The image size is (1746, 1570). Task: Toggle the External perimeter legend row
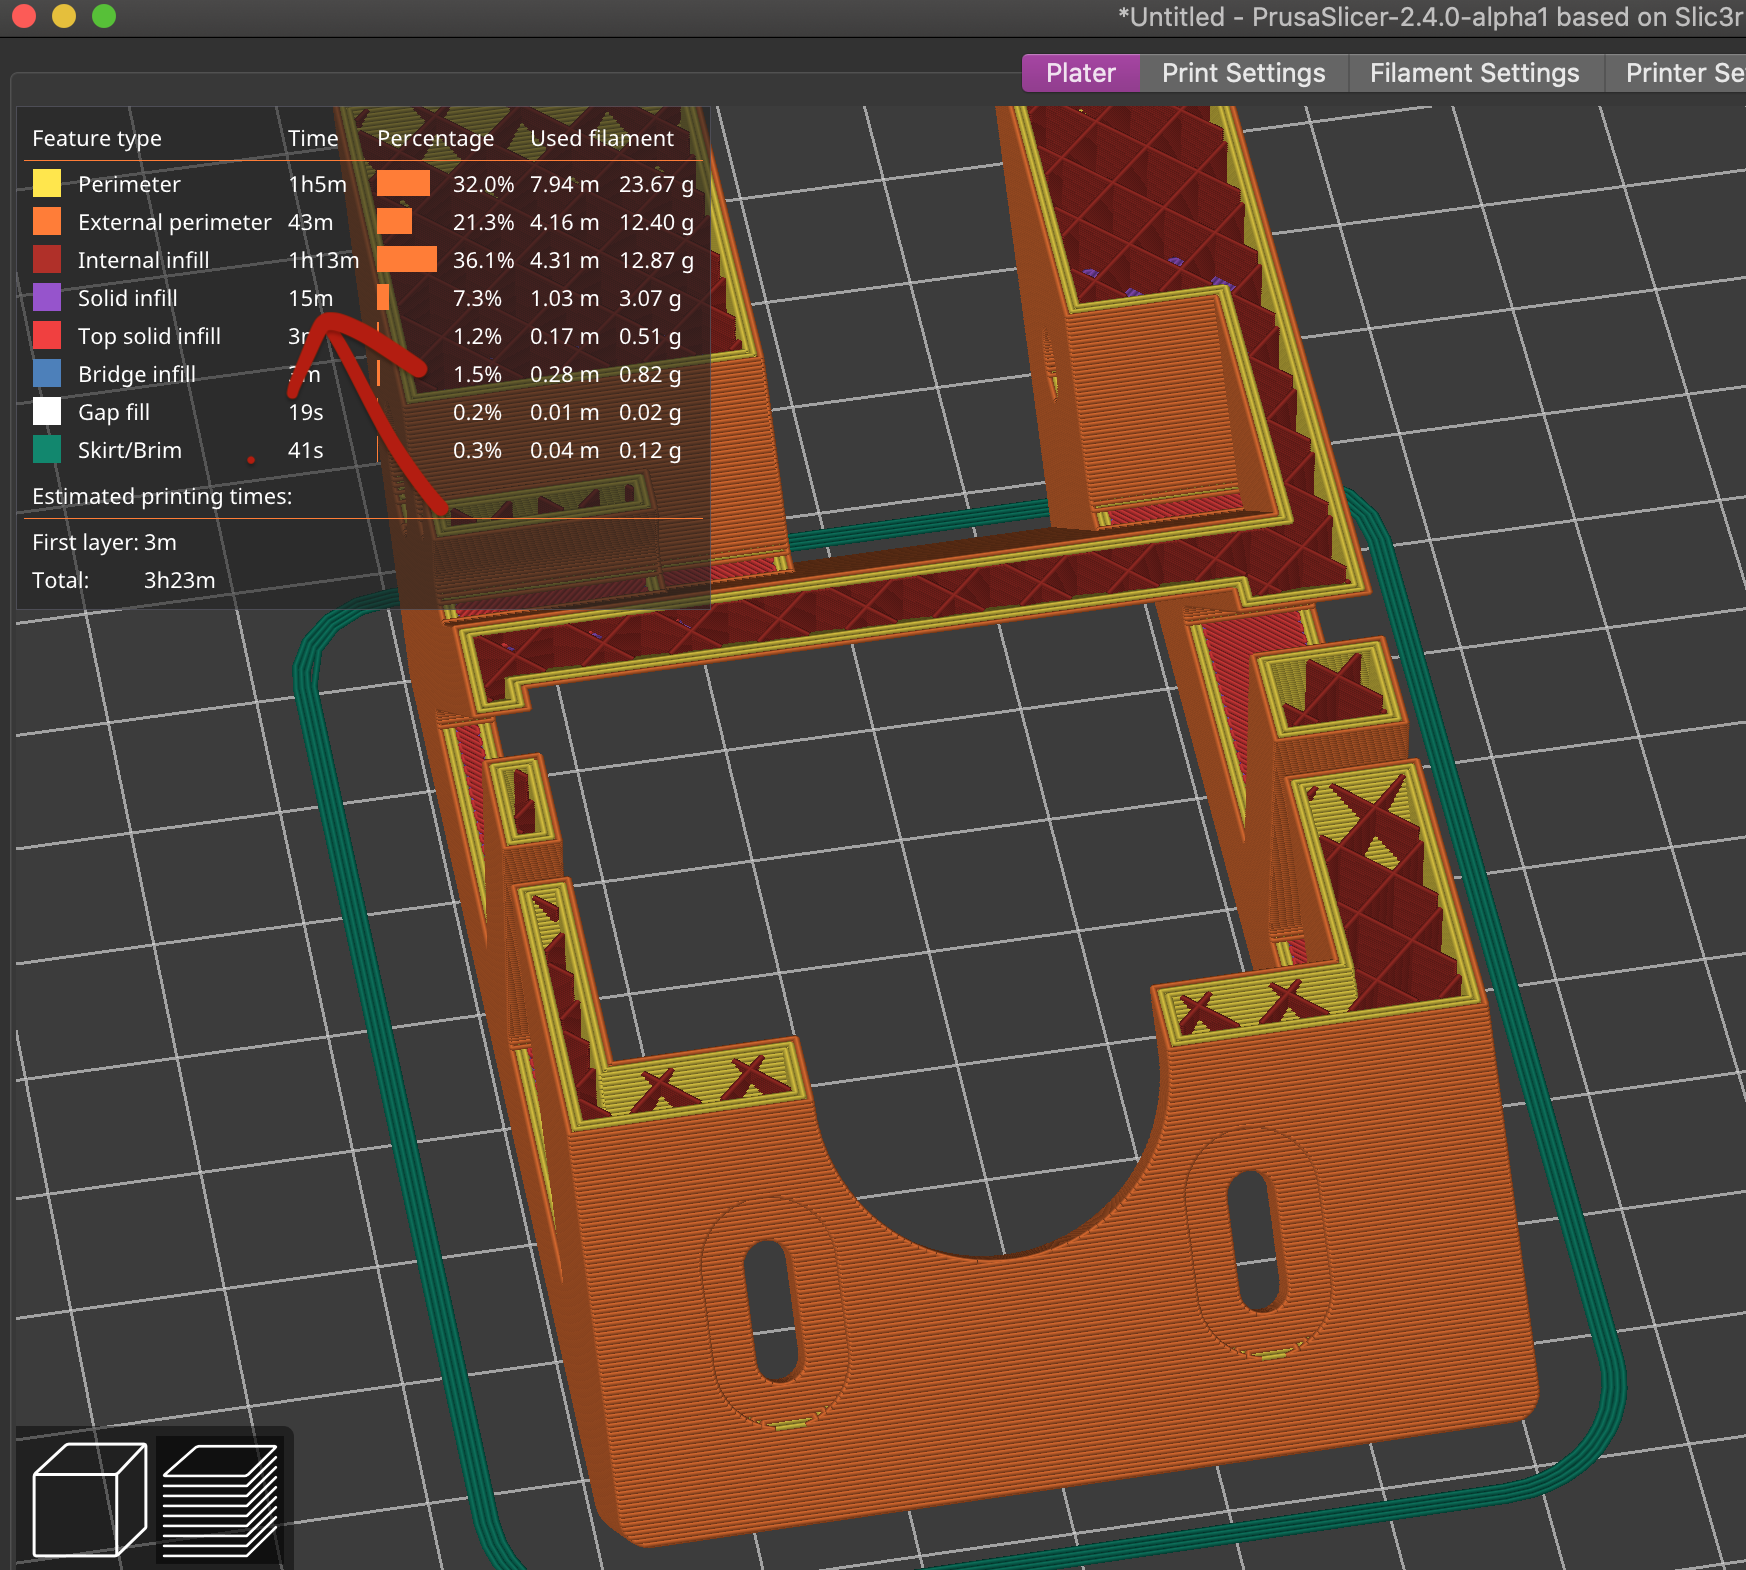pyautogui.click(x=363, y=222)
